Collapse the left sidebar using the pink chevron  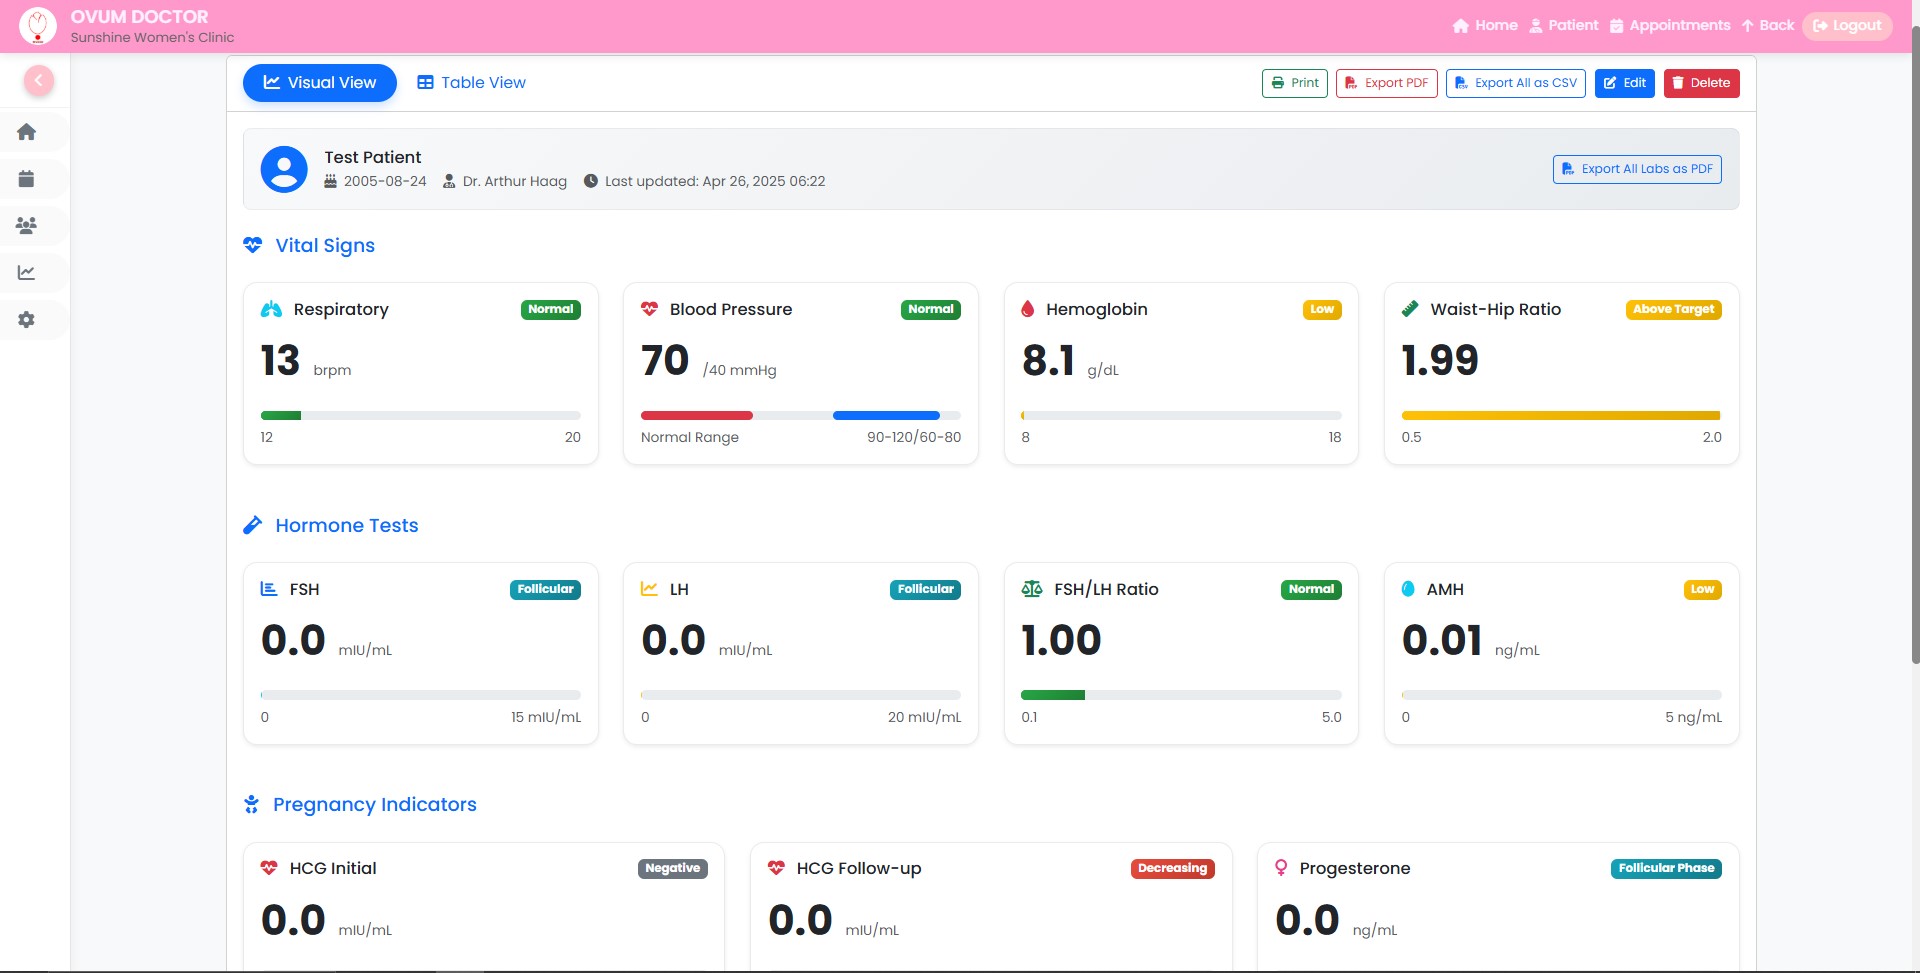pos(40,80)
